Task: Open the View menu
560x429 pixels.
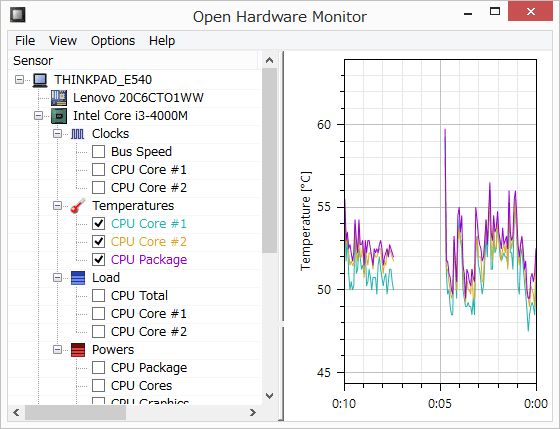Action: [x=63, y=41]
